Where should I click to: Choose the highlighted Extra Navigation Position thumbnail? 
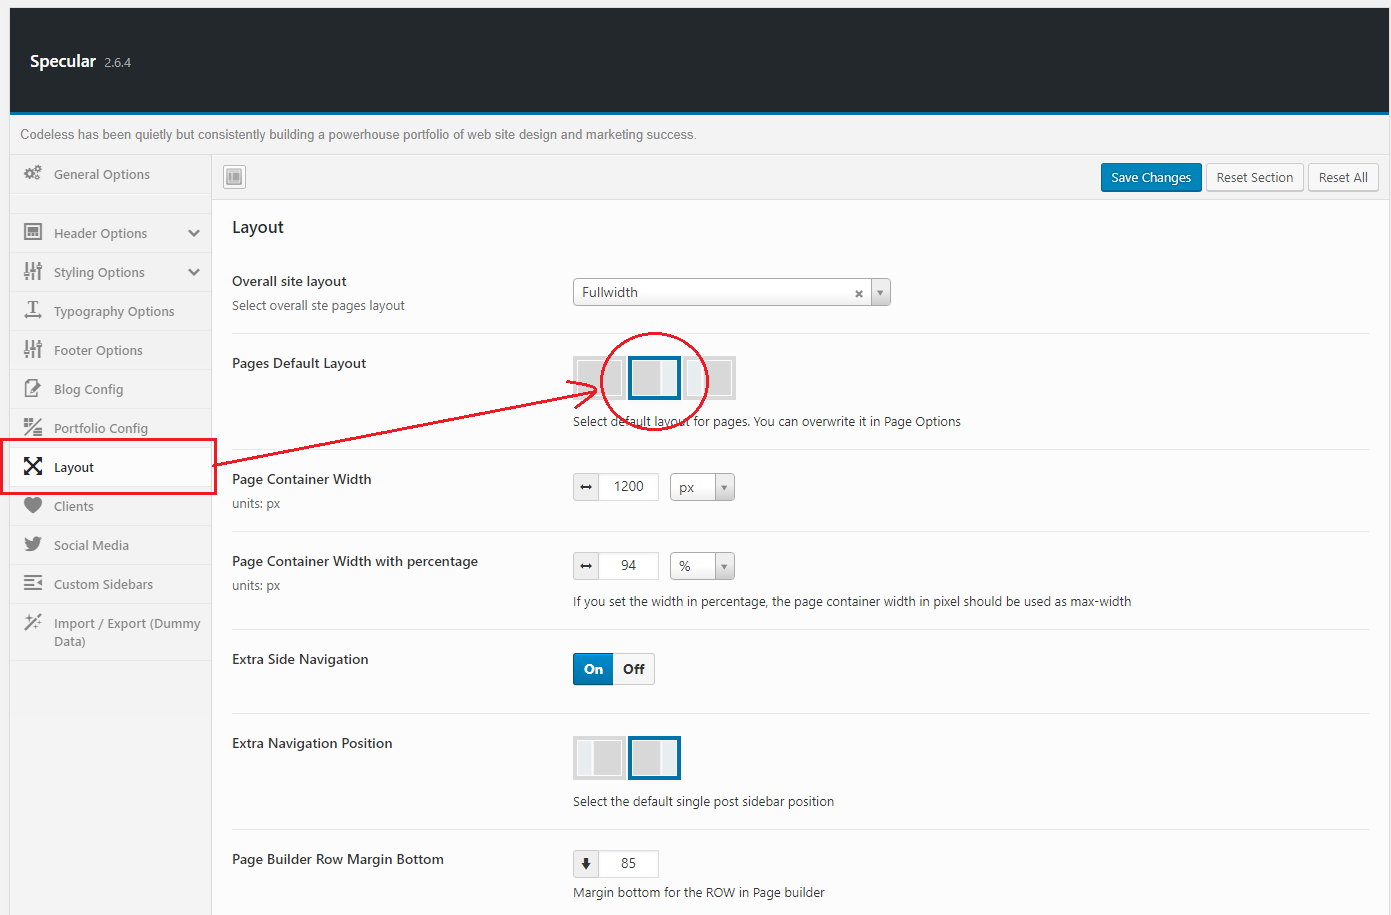(x=654, y=758)
